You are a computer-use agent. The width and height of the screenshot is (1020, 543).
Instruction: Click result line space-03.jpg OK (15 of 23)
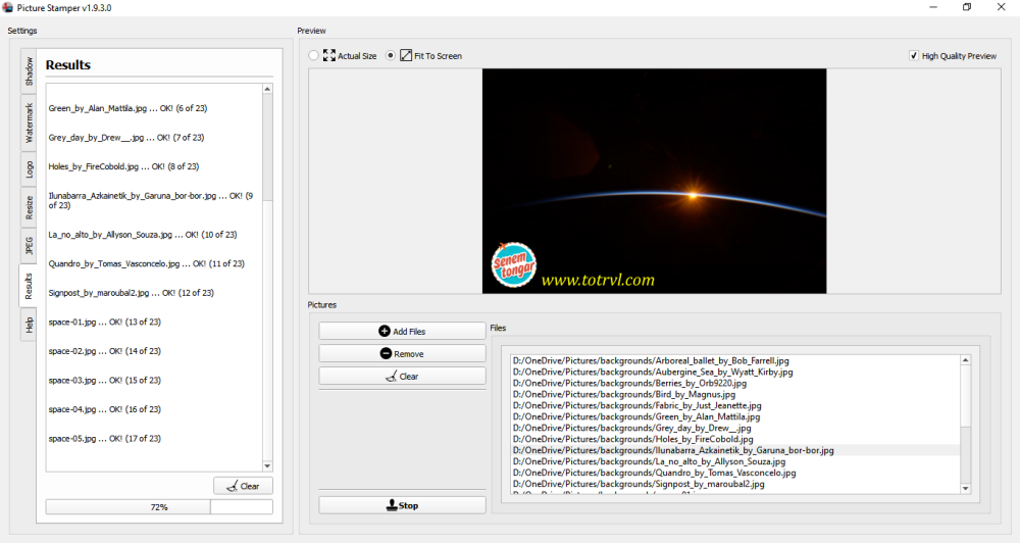click(105, 380)
